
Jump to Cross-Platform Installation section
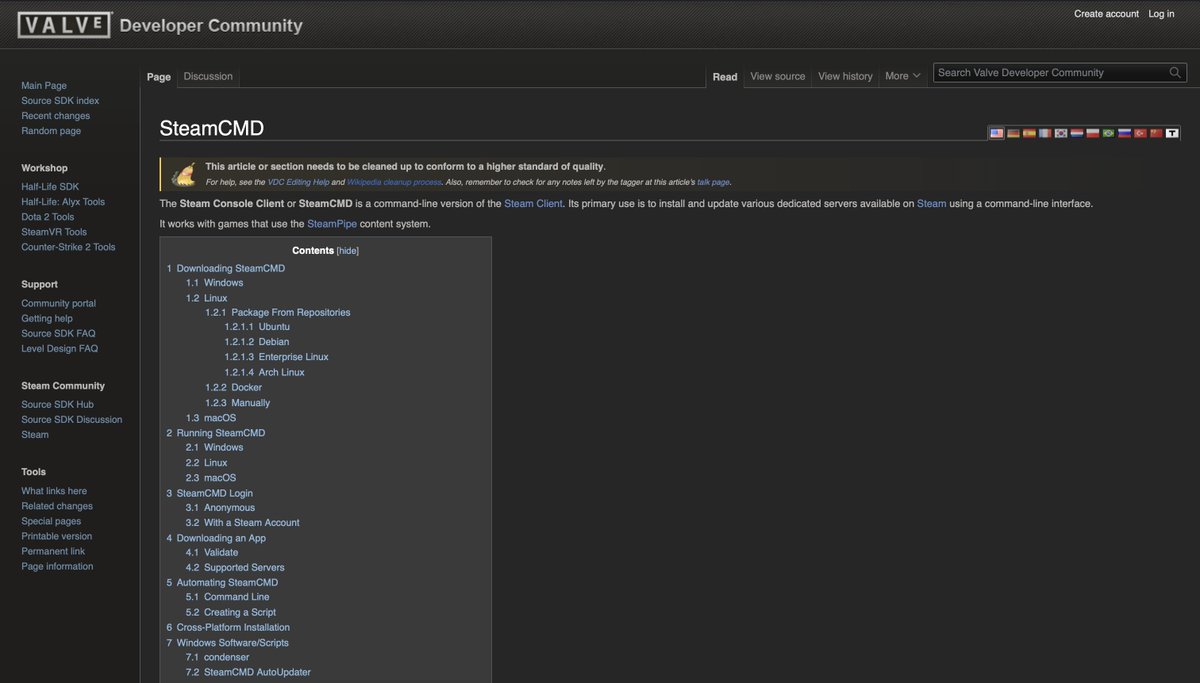point(228,627)
